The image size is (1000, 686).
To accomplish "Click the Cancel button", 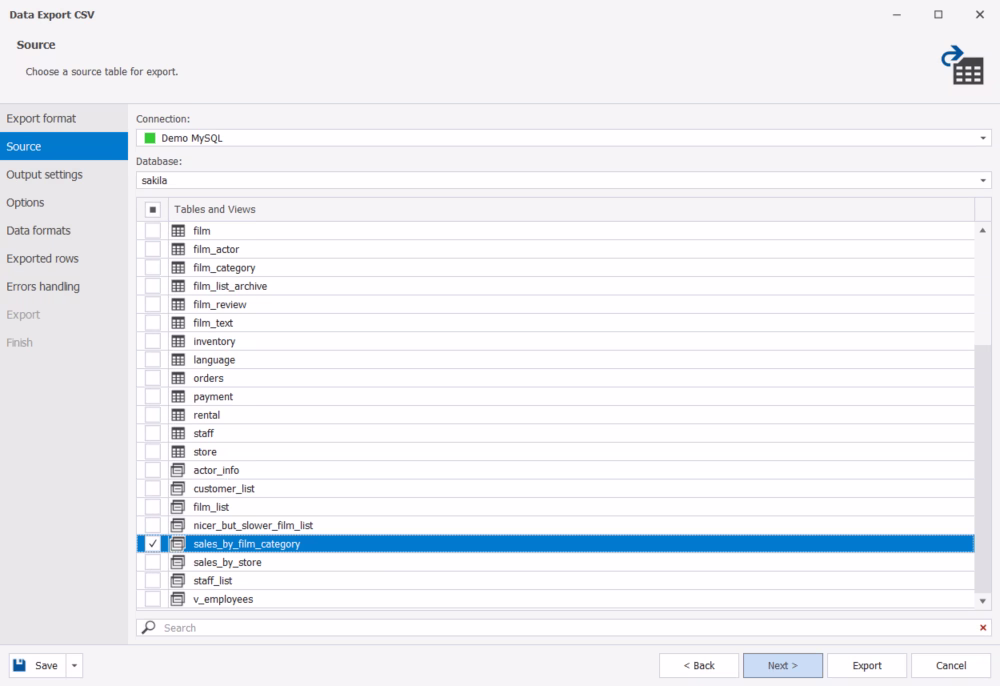I will click(x=951, y=666).
